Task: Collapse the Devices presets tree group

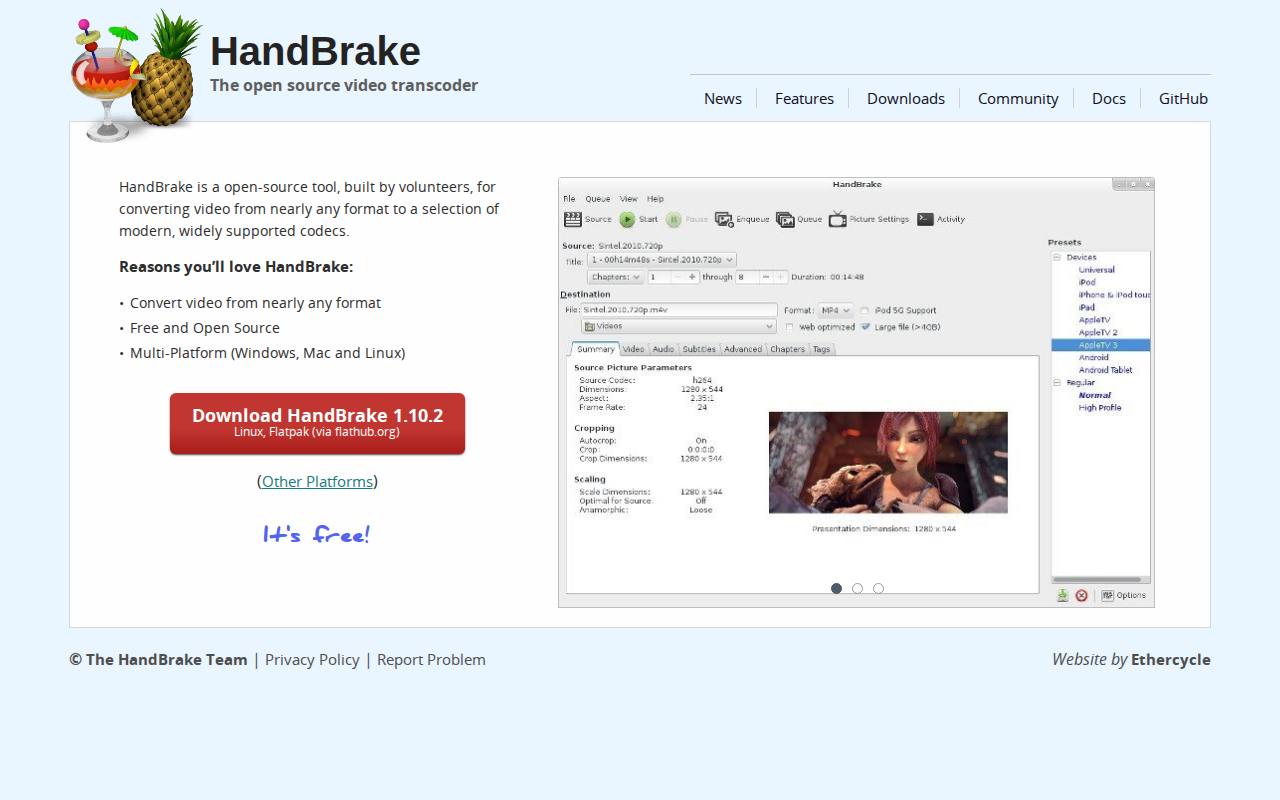Action: pyautogui.click(x=1057, y=258)
